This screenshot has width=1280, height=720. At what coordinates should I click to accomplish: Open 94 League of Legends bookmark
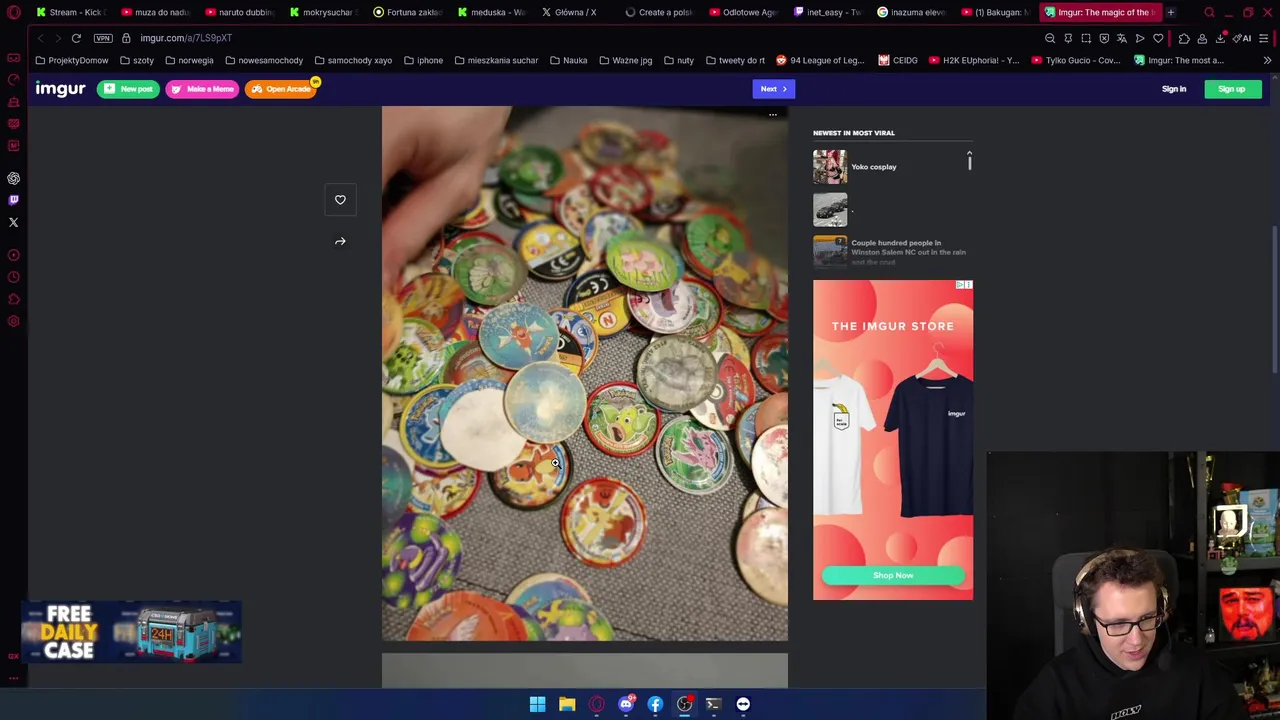[x=820, y=60]
